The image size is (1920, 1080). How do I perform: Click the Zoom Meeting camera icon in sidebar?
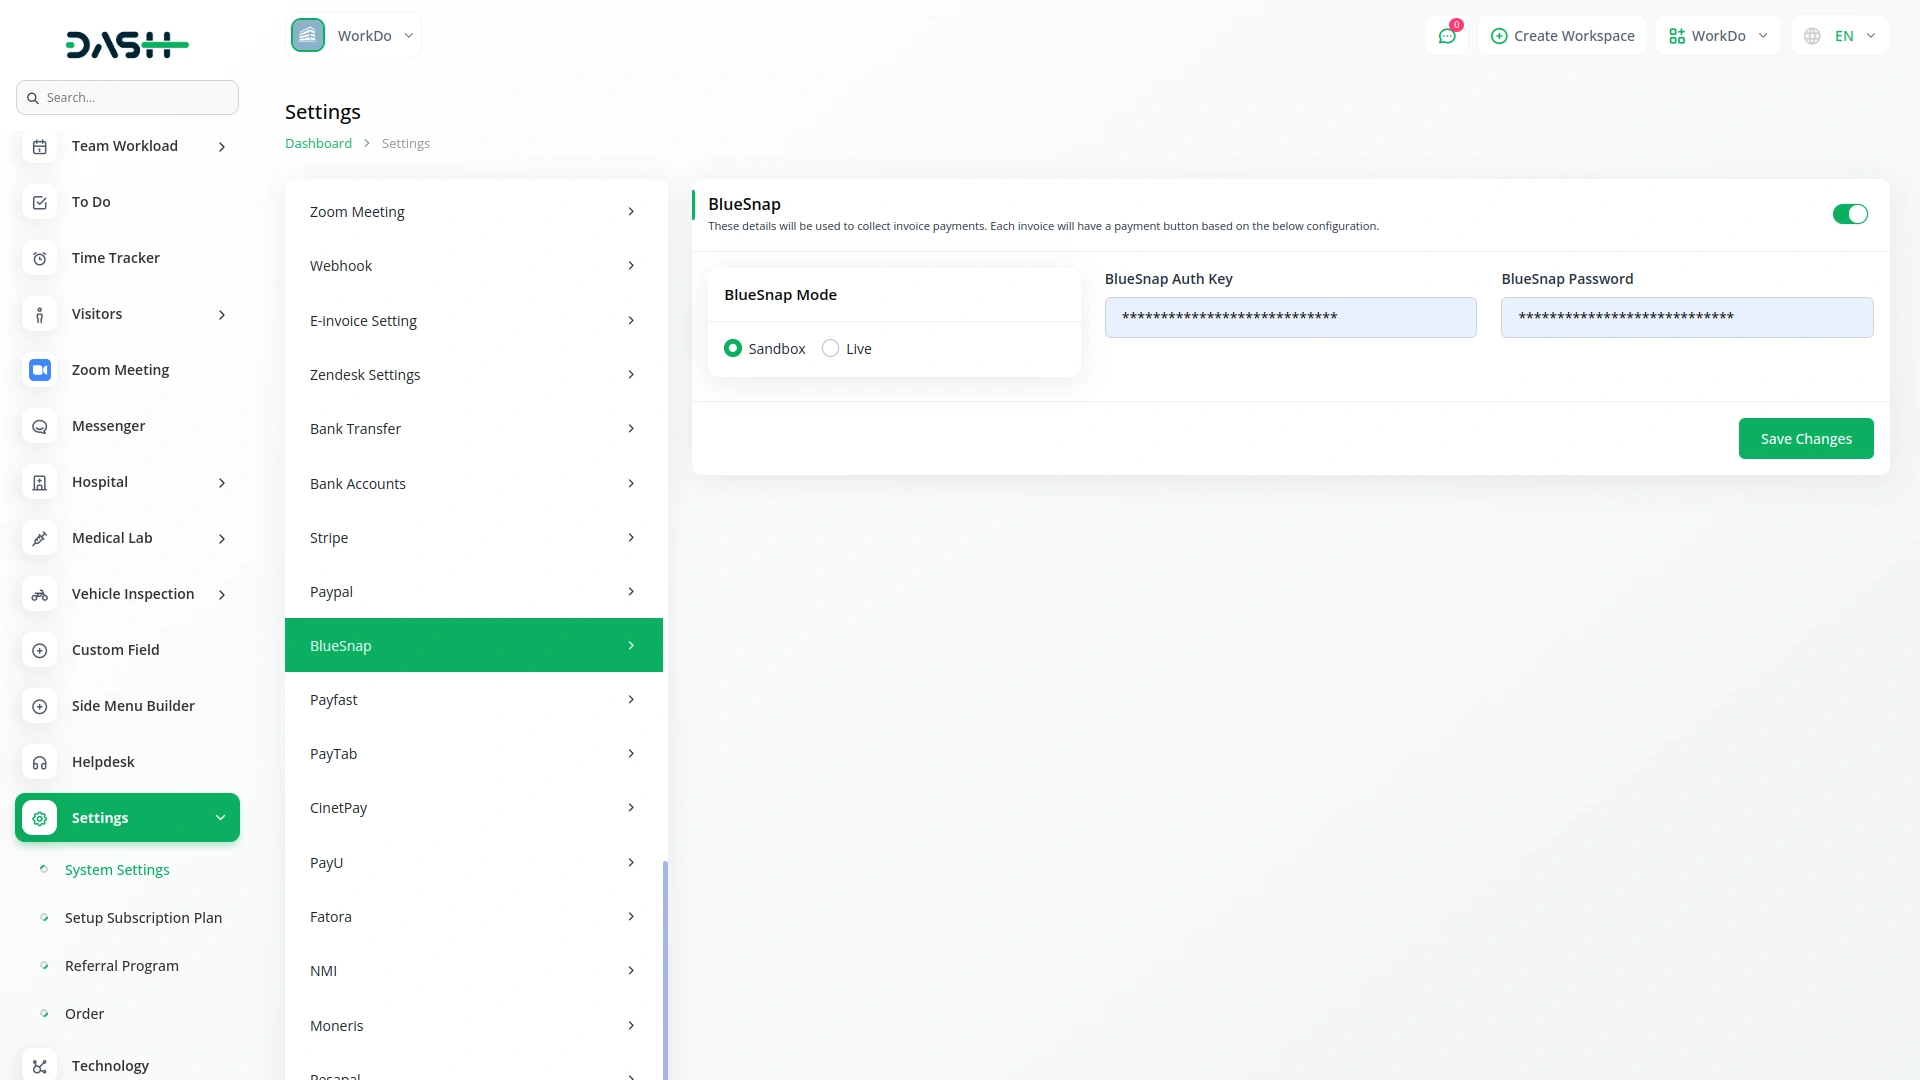click(x=39, y=370)
